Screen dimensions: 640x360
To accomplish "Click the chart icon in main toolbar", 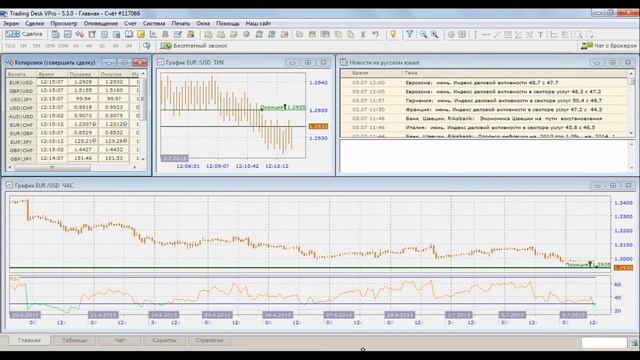I will 153,34.
